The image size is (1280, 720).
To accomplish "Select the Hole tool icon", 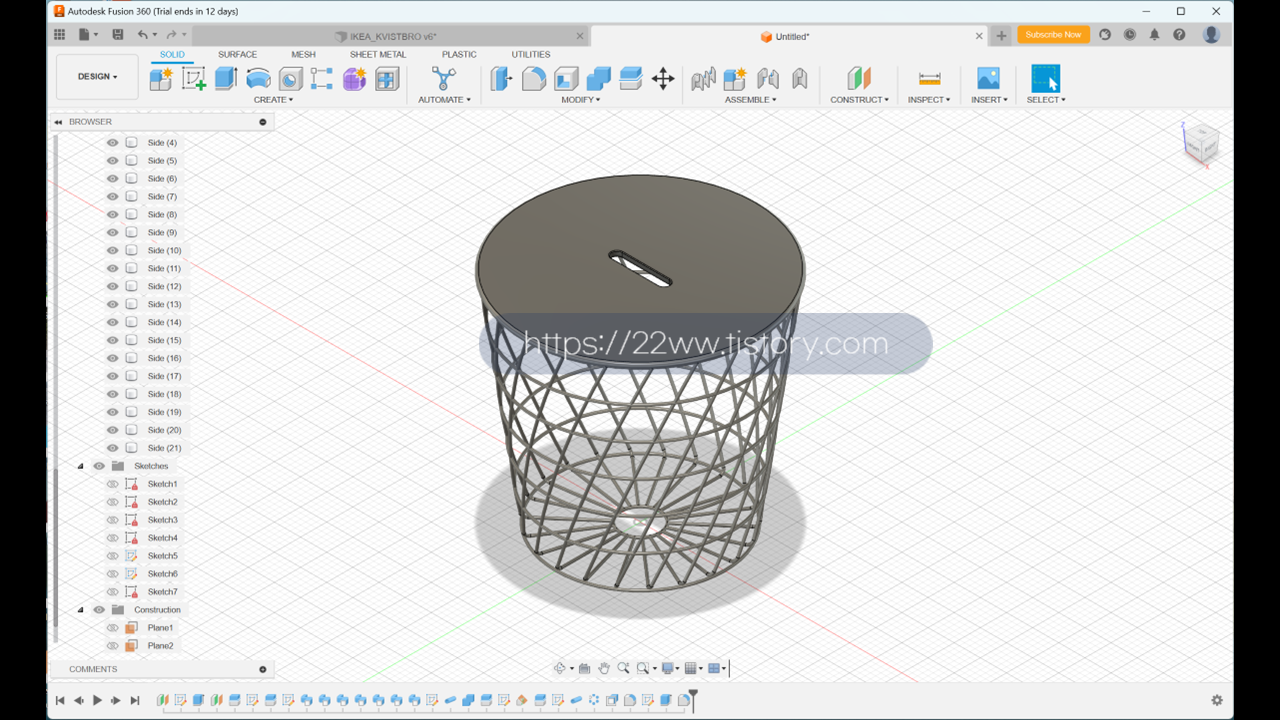I will [290, 79].
